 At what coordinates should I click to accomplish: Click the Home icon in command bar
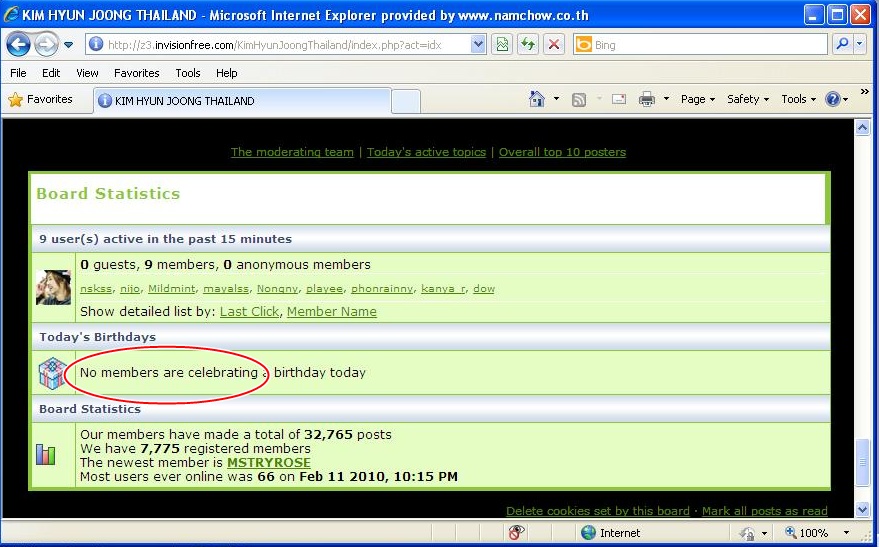coord(536,99)
